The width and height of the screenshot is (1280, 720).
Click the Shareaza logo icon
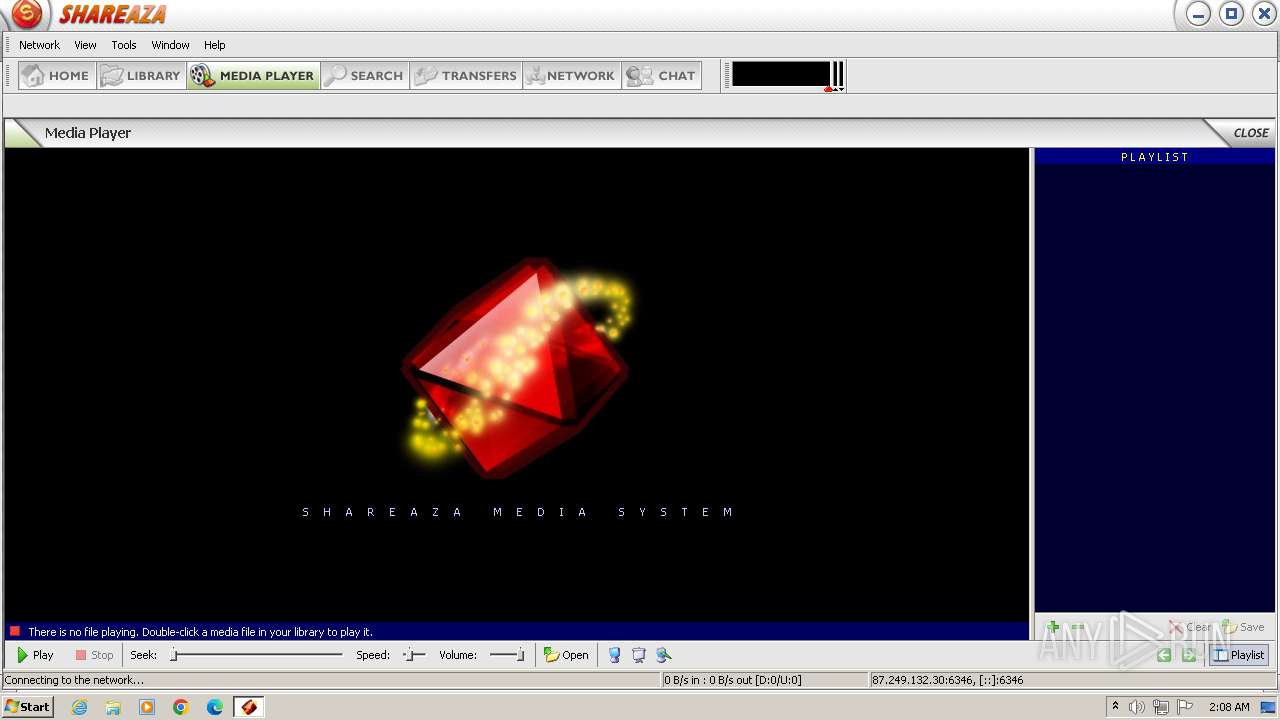coord(27,14)
